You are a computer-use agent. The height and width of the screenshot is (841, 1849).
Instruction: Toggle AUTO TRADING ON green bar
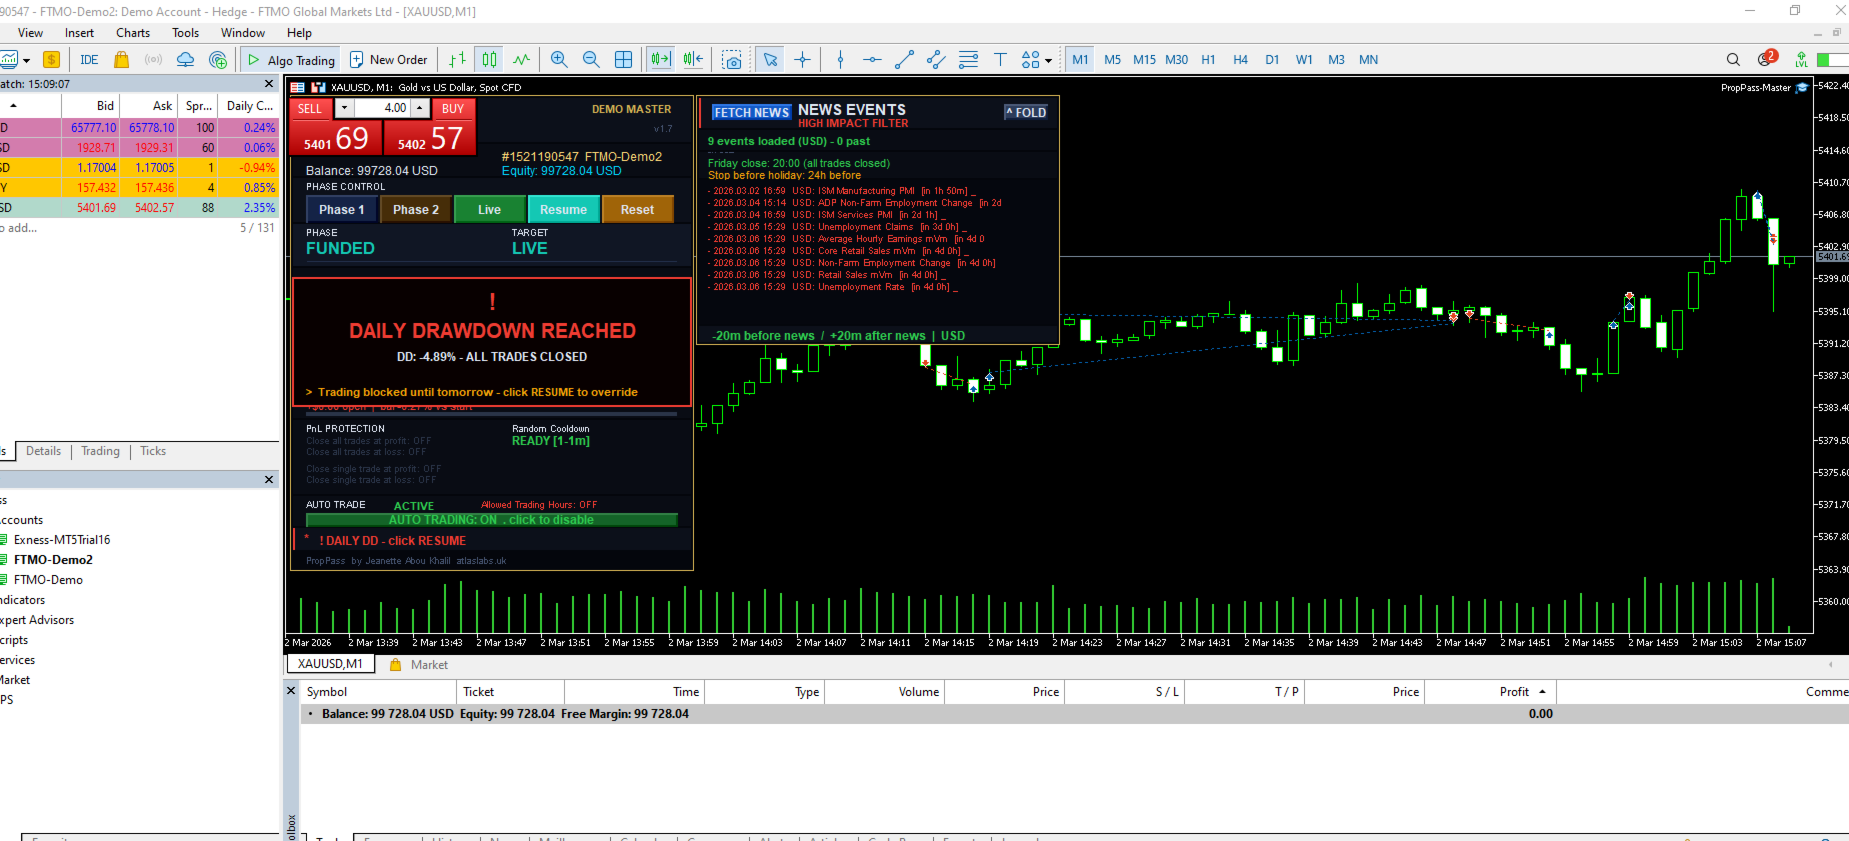click(491, 520)
